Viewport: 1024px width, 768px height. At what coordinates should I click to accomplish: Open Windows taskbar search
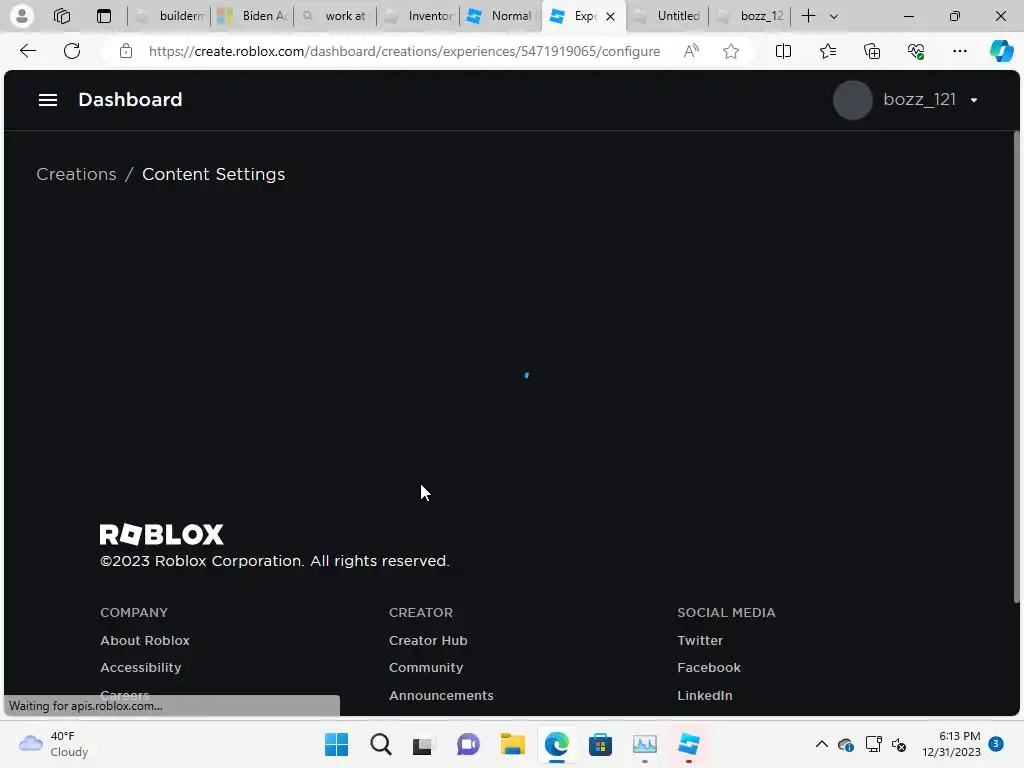click(x=381, y=744)
